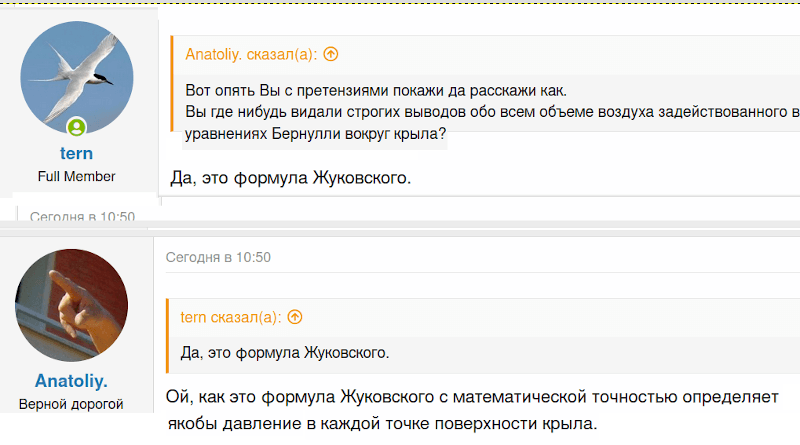Click the up-arrow icon beside 'Anatoliy. сказал(а):'
The height and width of the screenshot is (445, 800).
click(x=331, y=55)
